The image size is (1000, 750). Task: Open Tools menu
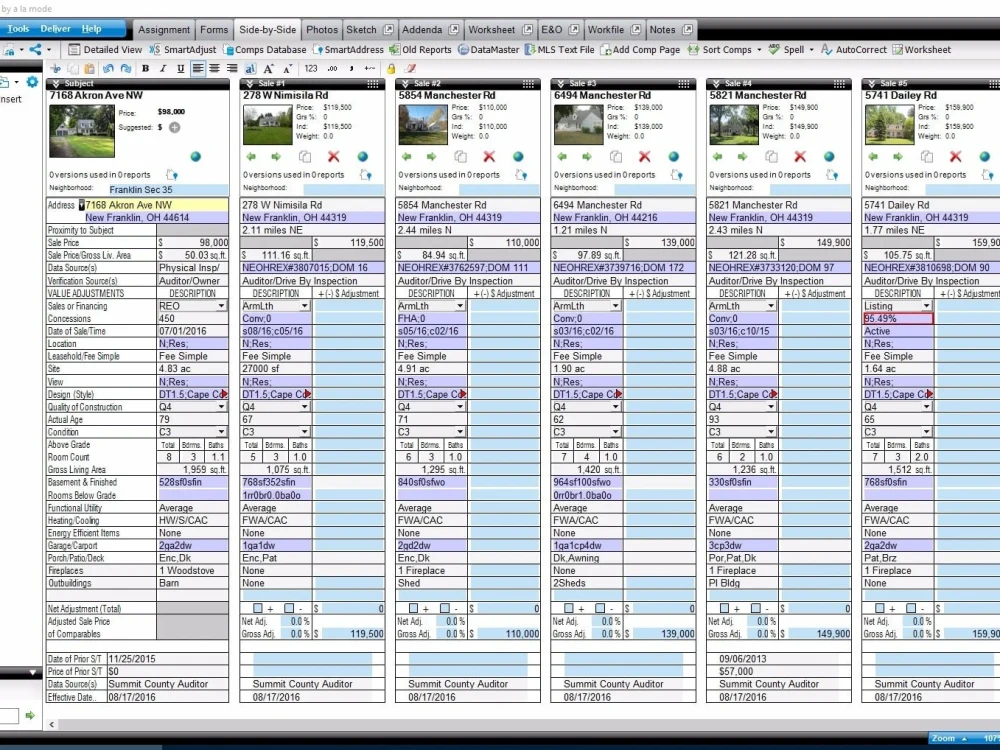pyautogui.click(x=18, y=29)
